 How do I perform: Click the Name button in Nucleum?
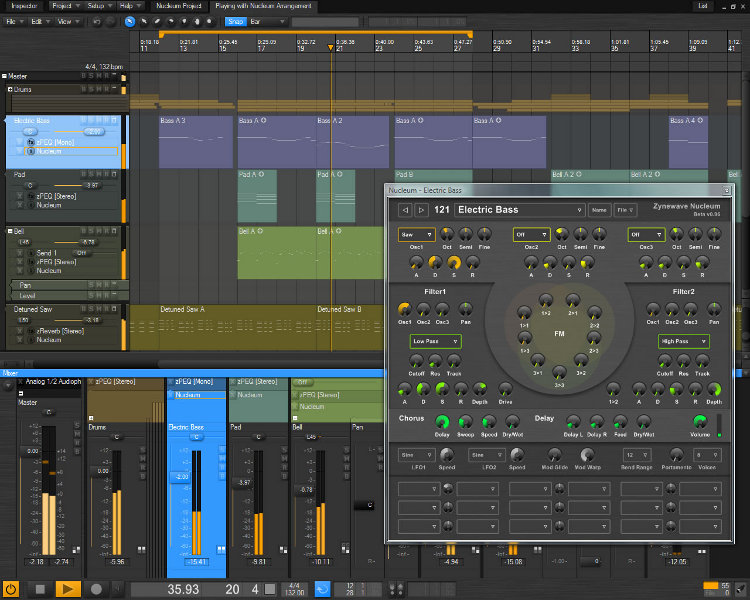coord(599,210)
